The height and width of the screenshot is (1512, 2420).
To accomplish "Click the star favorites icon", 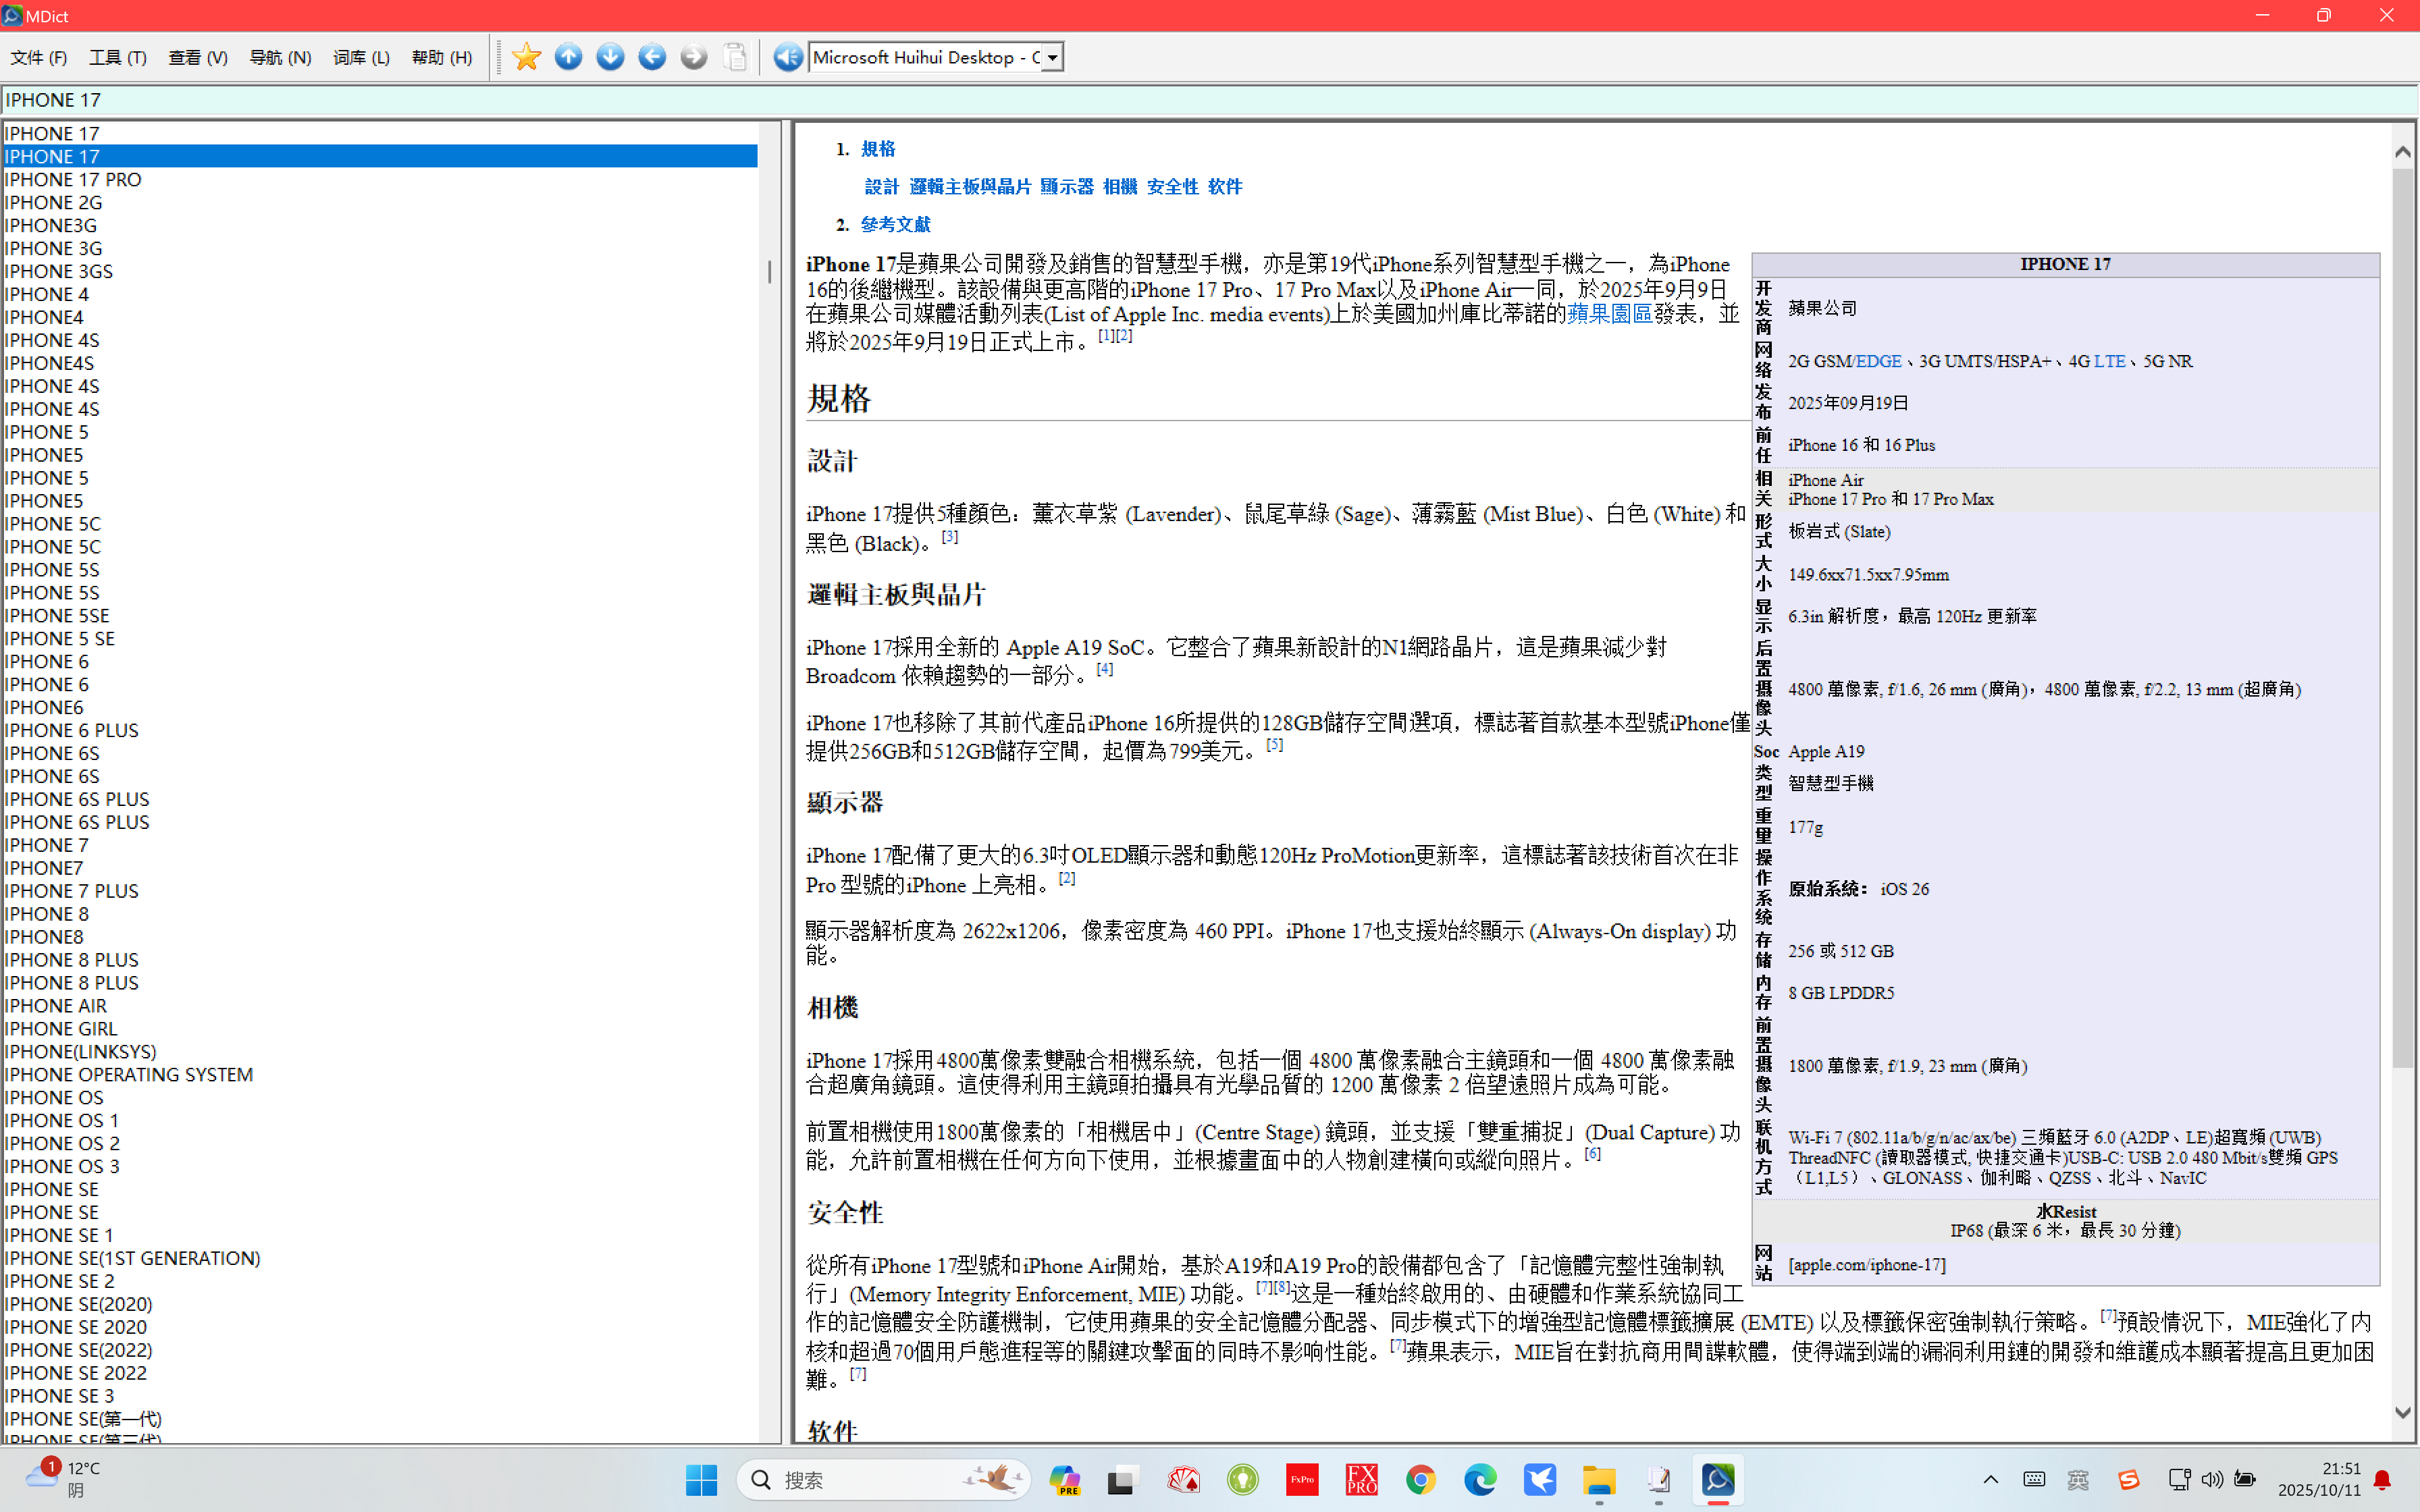I will (526, 57).
